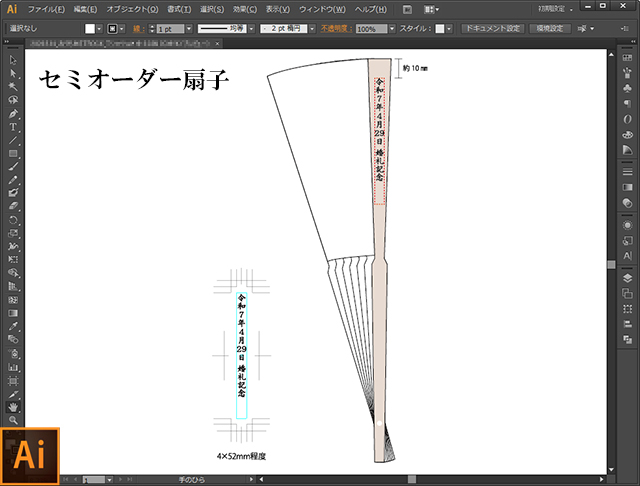Click the stroke weight stepper arrows
640x486 pixels.
152,29
